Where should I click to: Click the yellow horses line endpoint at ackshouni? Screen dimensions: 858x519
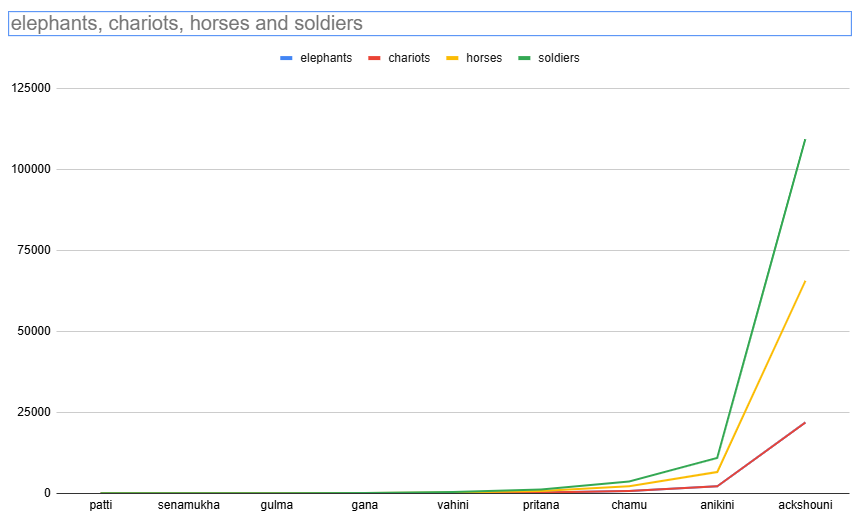click(805, 281)
